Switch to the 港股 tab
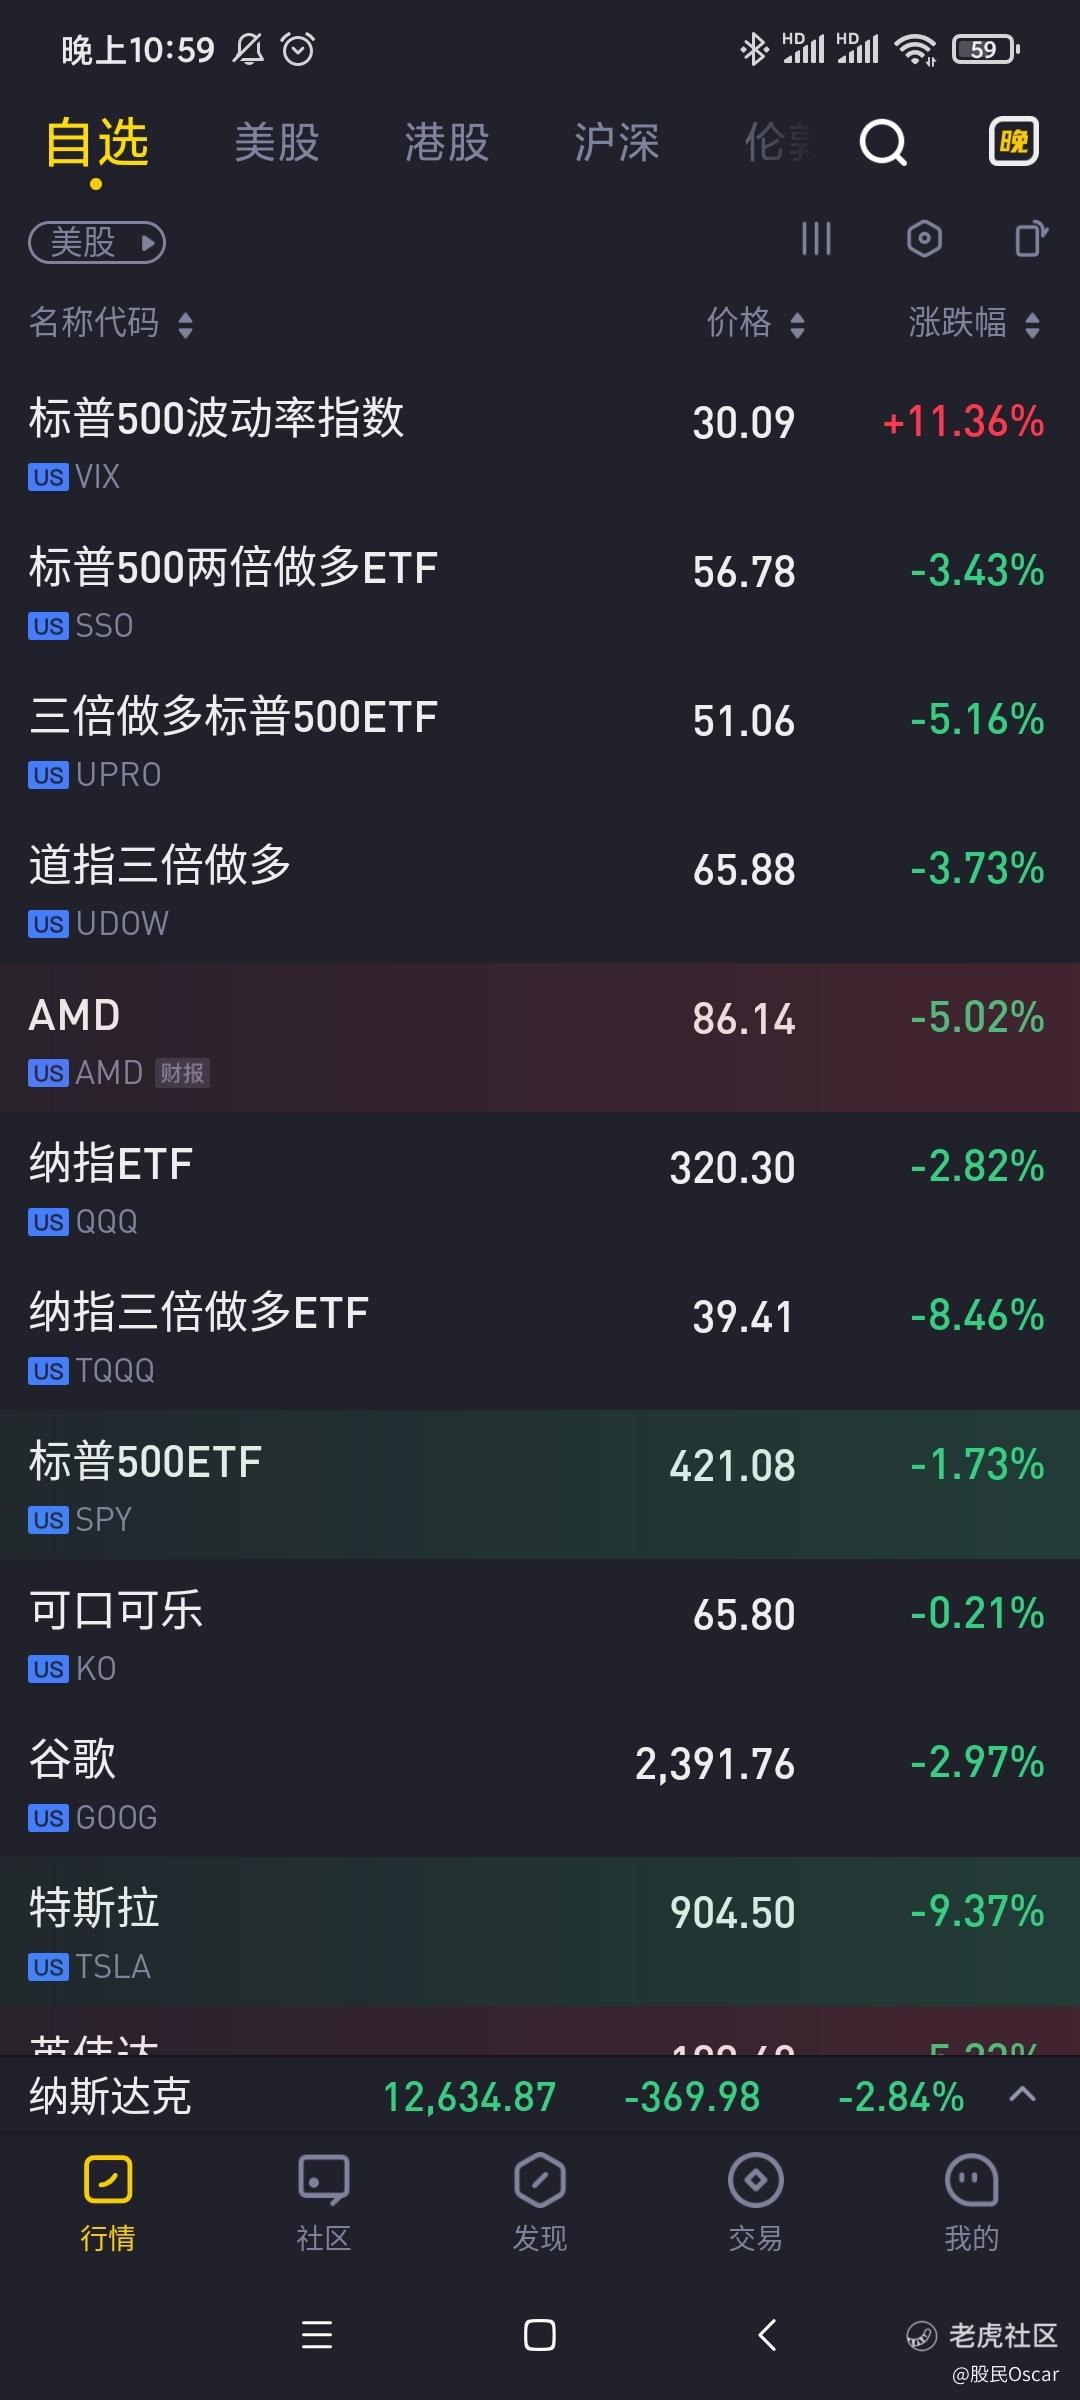 point(446,143)
